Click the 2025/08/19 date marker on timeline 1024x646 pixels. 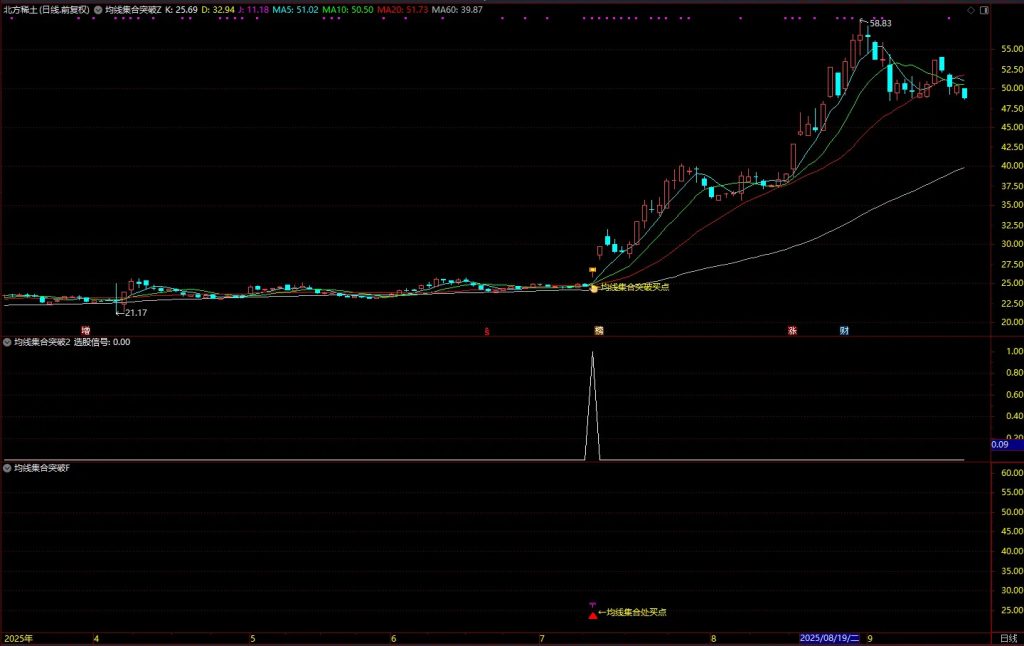click(x=830, y=637)
